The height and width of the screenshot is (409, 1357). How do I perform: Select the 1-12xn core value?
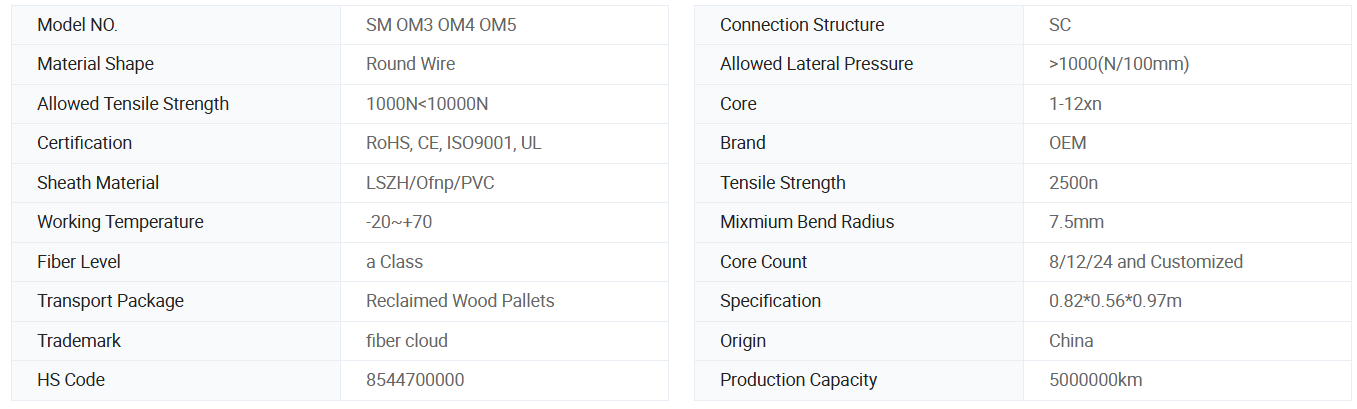click(x=1075, y=104)
